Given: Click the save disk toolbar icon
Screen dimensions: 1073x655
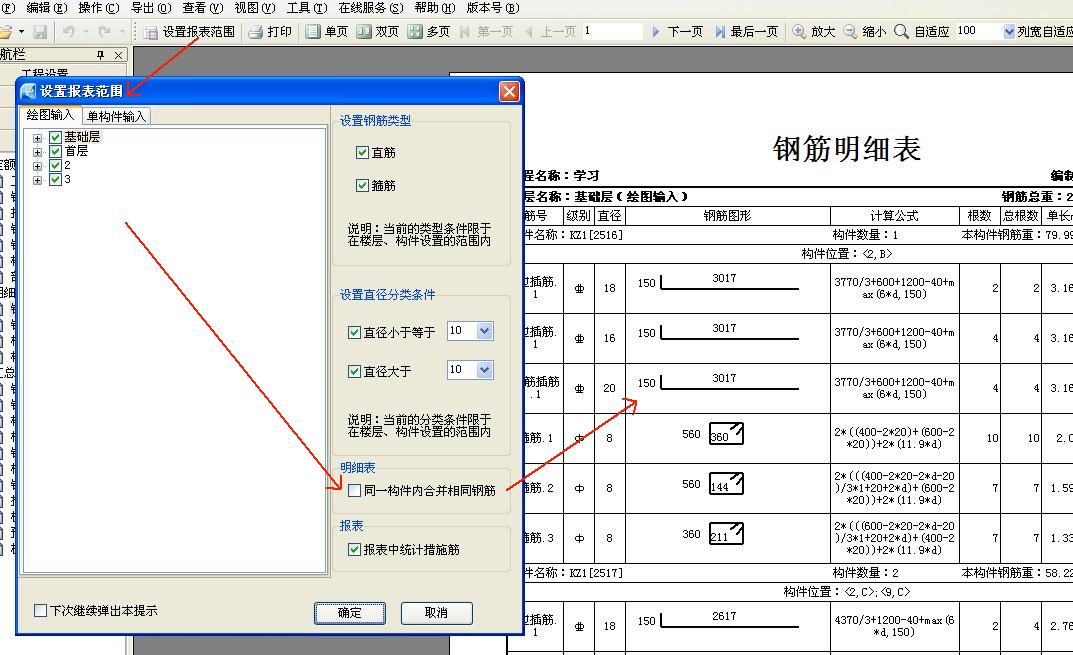Looking at the screenshot, I should tap(40, 31).
